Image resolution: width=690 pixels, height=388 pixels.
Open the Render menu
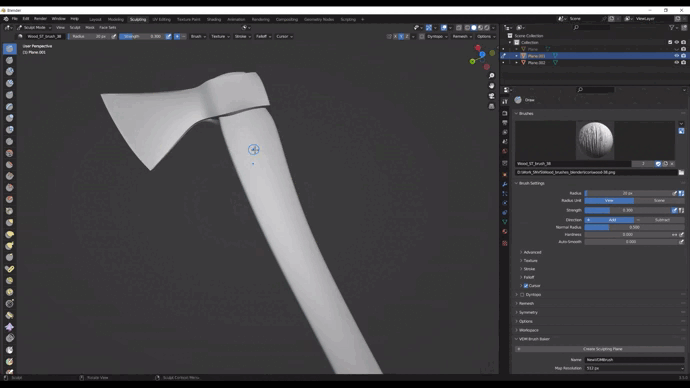pyautogui.click(x=40, y=19)
